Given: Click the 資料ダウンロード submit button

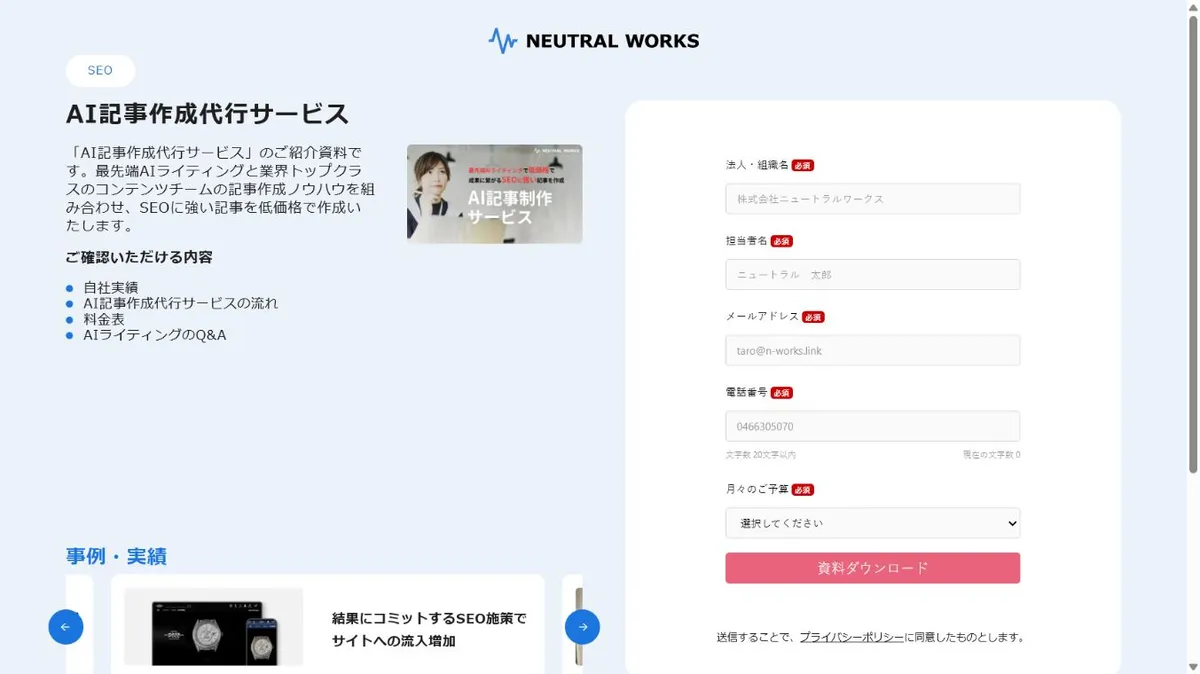Looking at the screenshot, I should click(872, 568).
